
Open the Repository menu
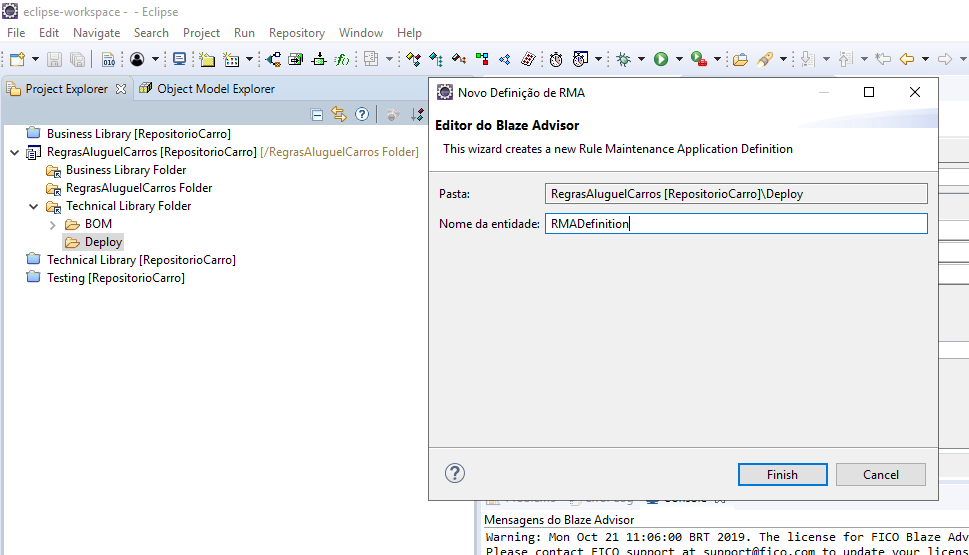pyautogui.click(x=297, y=33)
